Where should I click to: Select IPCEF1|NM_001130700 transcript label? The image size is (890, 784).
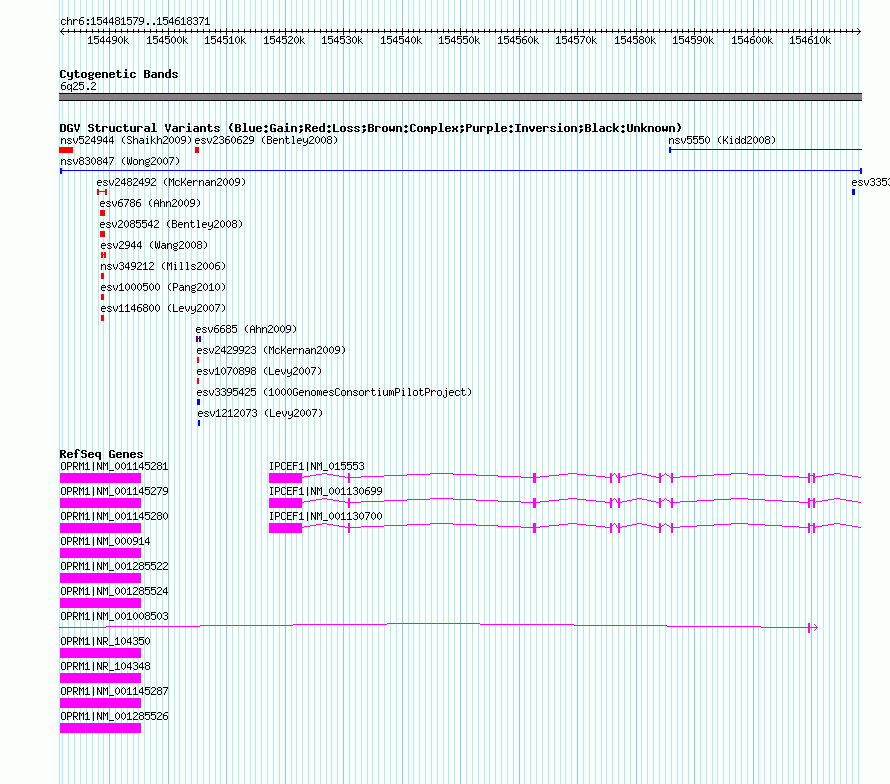coord(326,517)
